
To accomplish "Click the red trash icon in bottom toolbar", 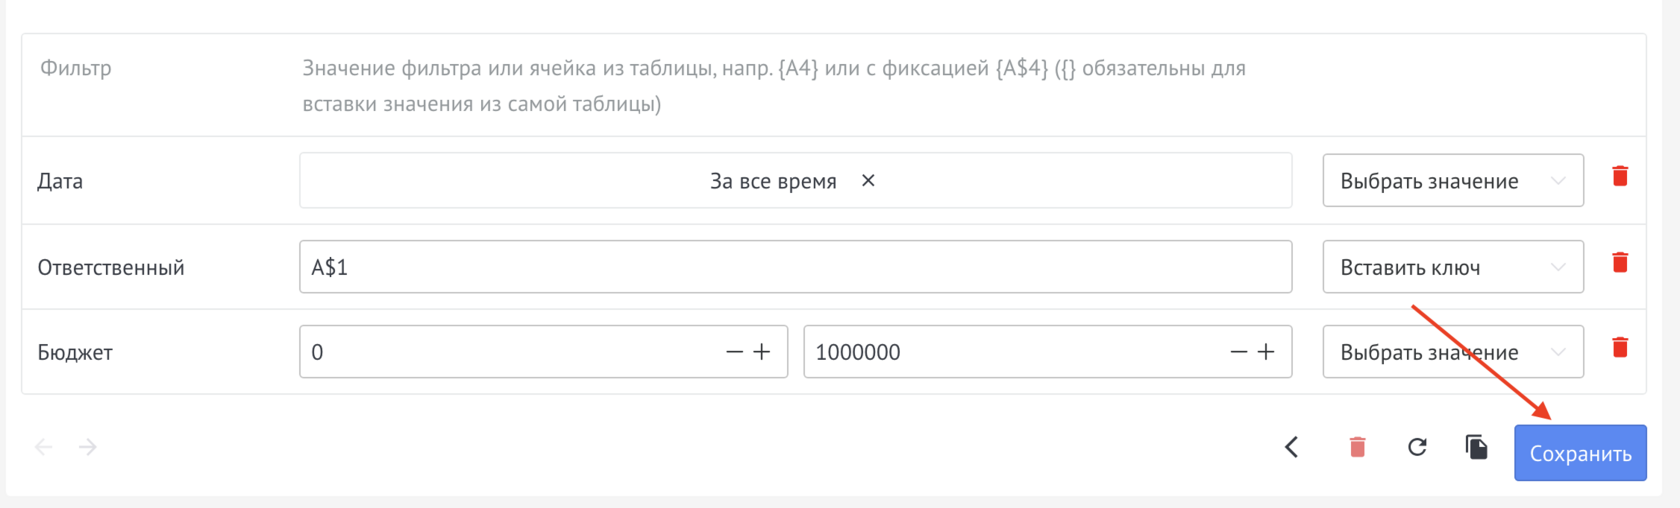I will coord(1357,447).
